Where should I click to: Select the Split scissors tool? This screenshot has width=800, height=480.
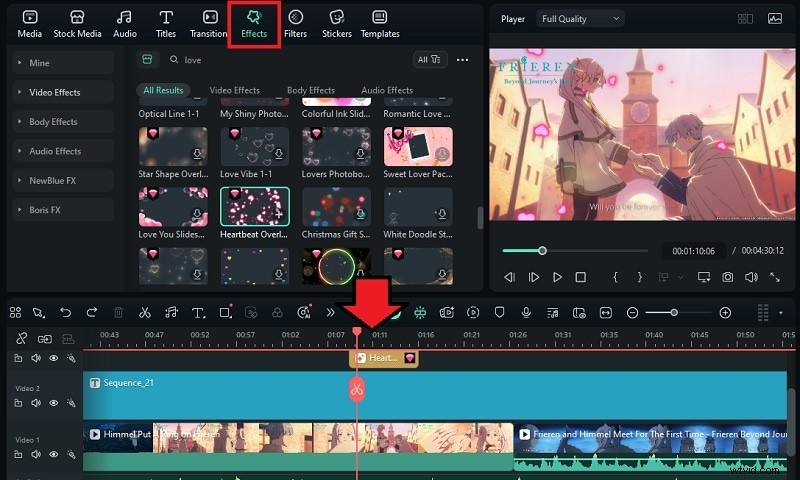(145, 312)
